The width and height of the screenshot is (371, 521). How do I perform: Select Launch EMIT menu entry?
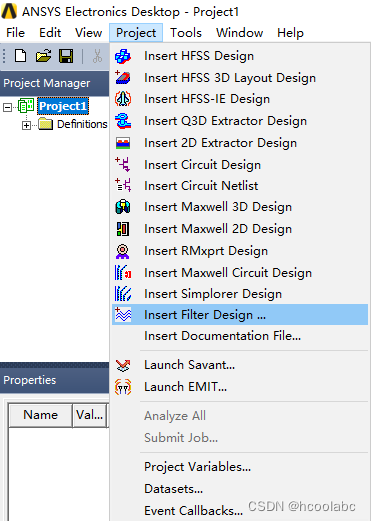click(240, 387)
